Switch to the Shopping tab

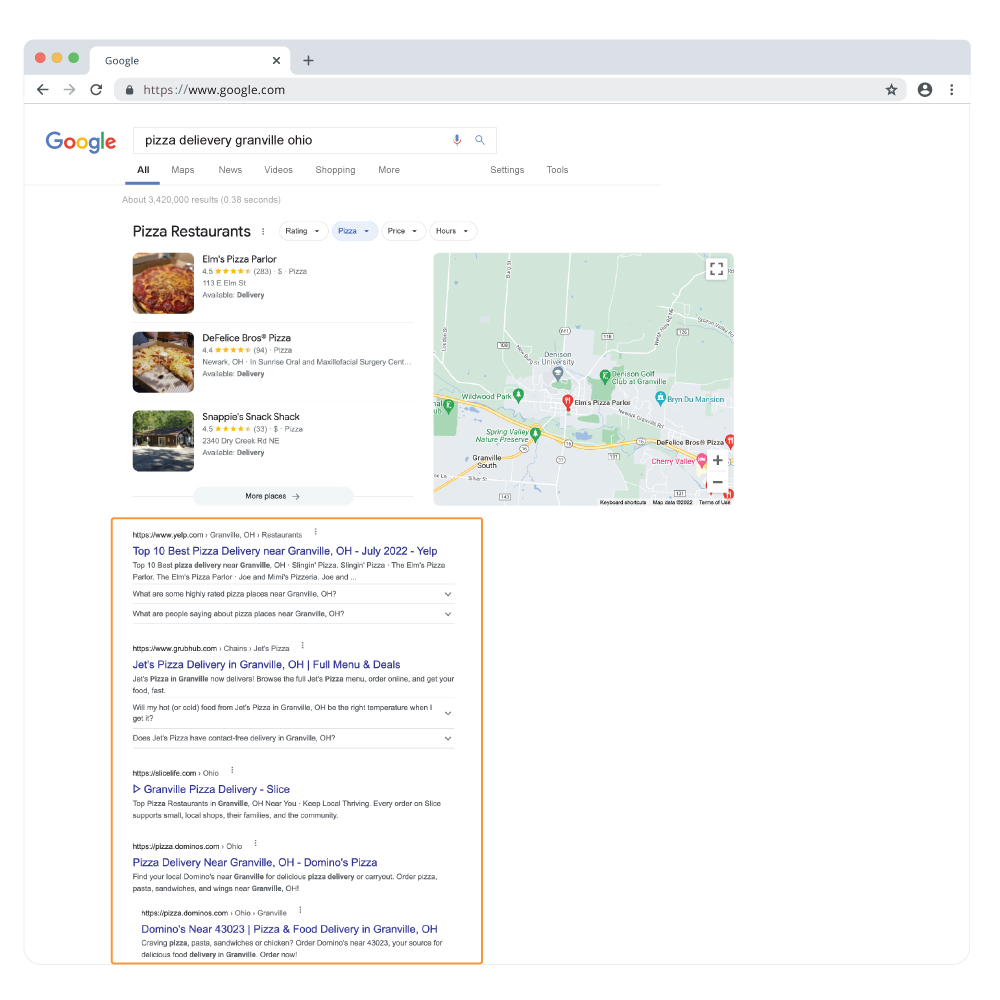point(335,170)
